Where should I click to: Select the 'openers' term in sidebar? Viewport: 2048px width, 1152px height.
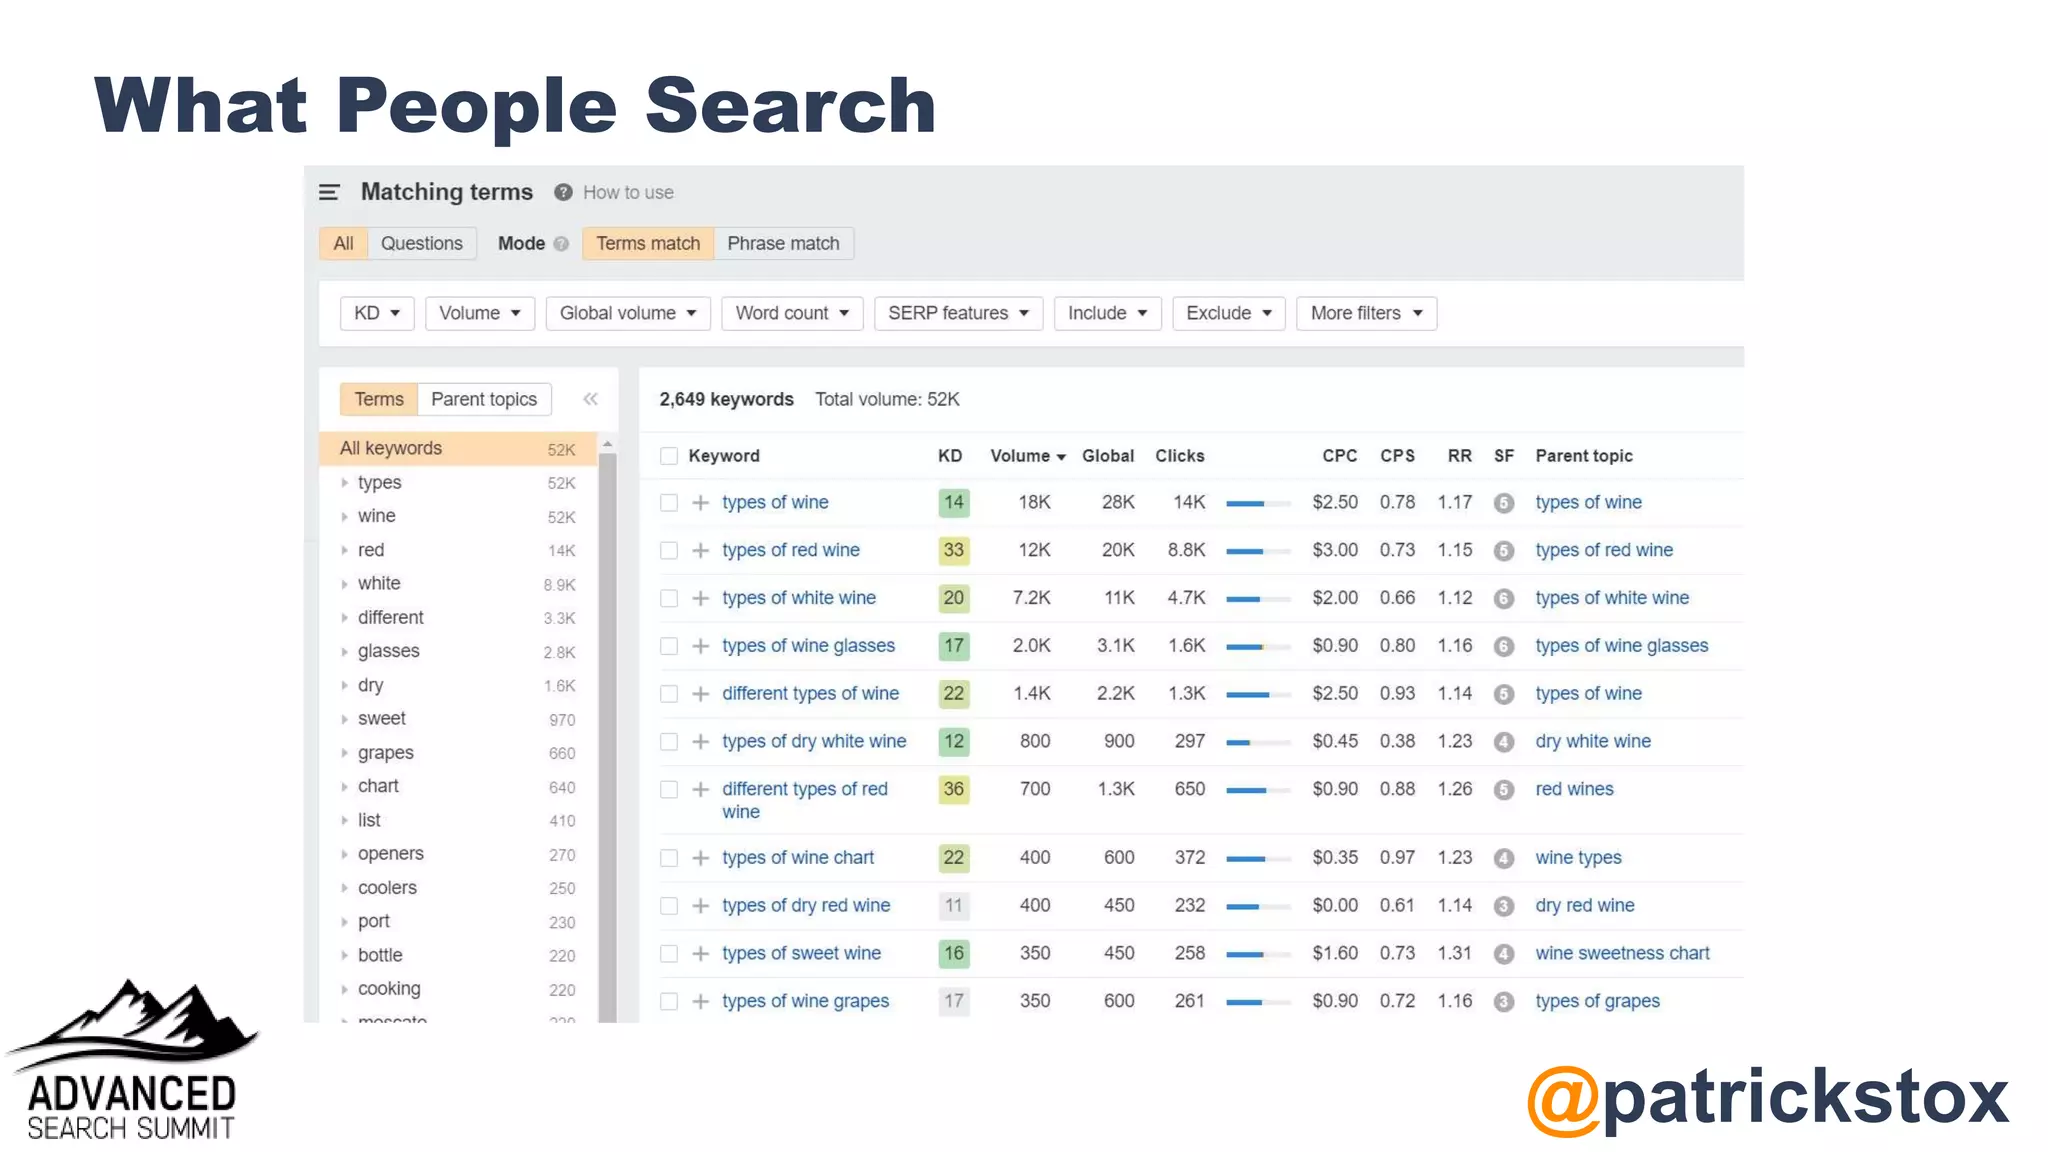[390, 854]
